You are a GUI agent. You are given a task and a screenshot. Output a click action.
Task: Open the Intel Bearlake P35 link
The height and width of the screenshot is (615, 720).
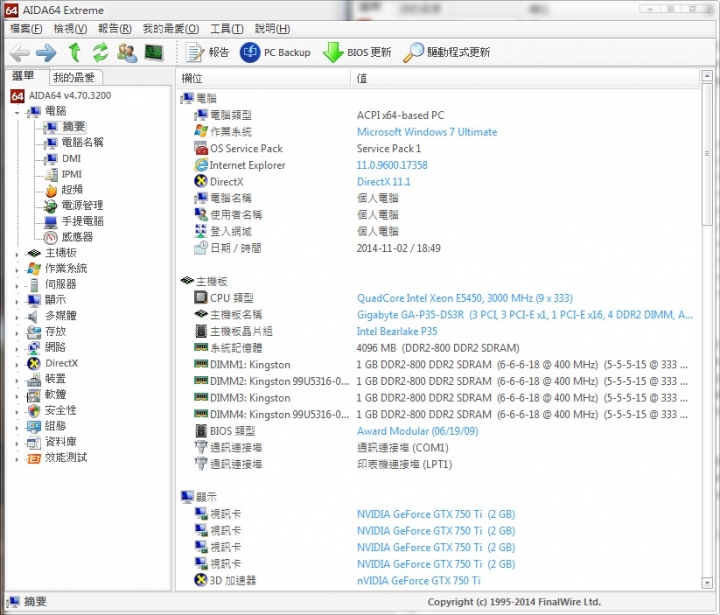click(397, 331)
